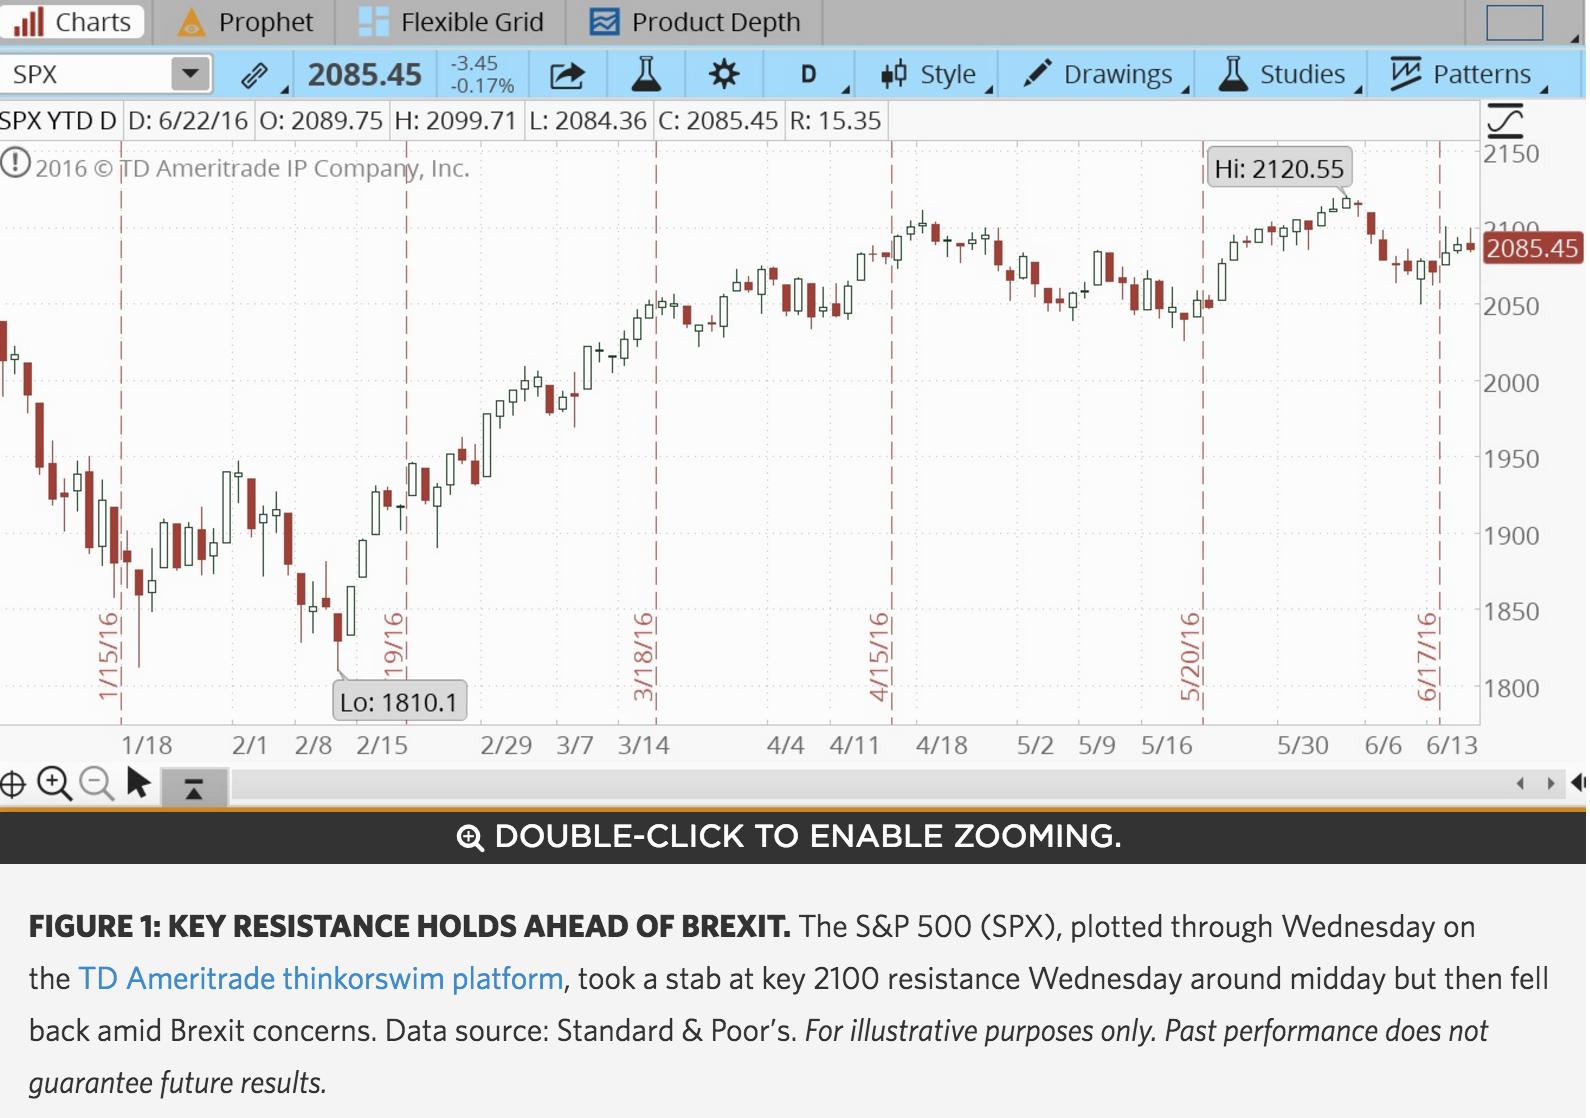Click the Flexible Grid tab icon
The image size is (1590, 1118).
pyautogui.click(x=373, y=22)
